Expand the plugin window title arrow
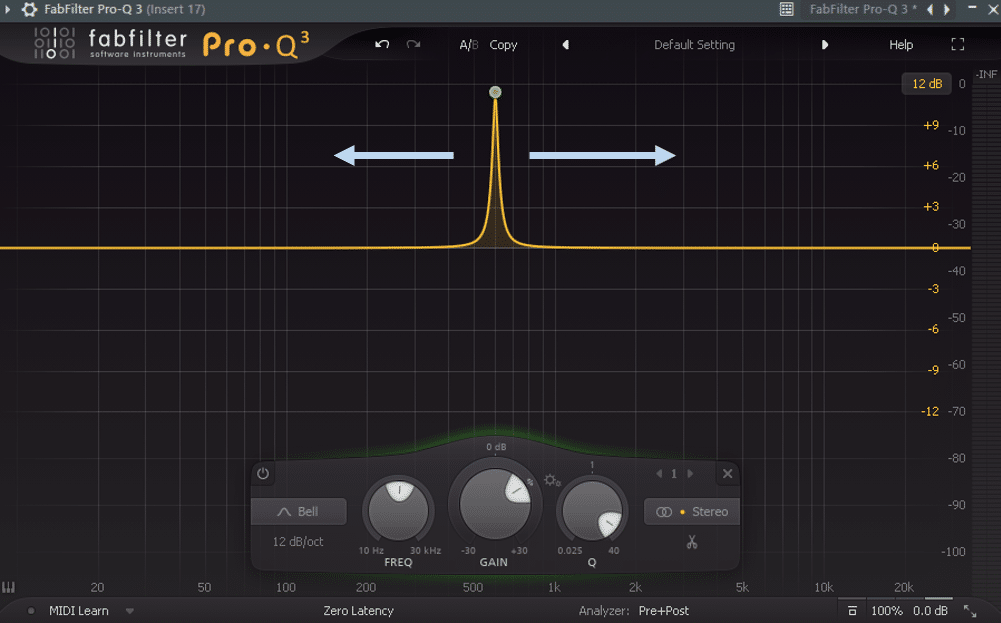Viewport: 1001px width, 623px height. point(7,9)
